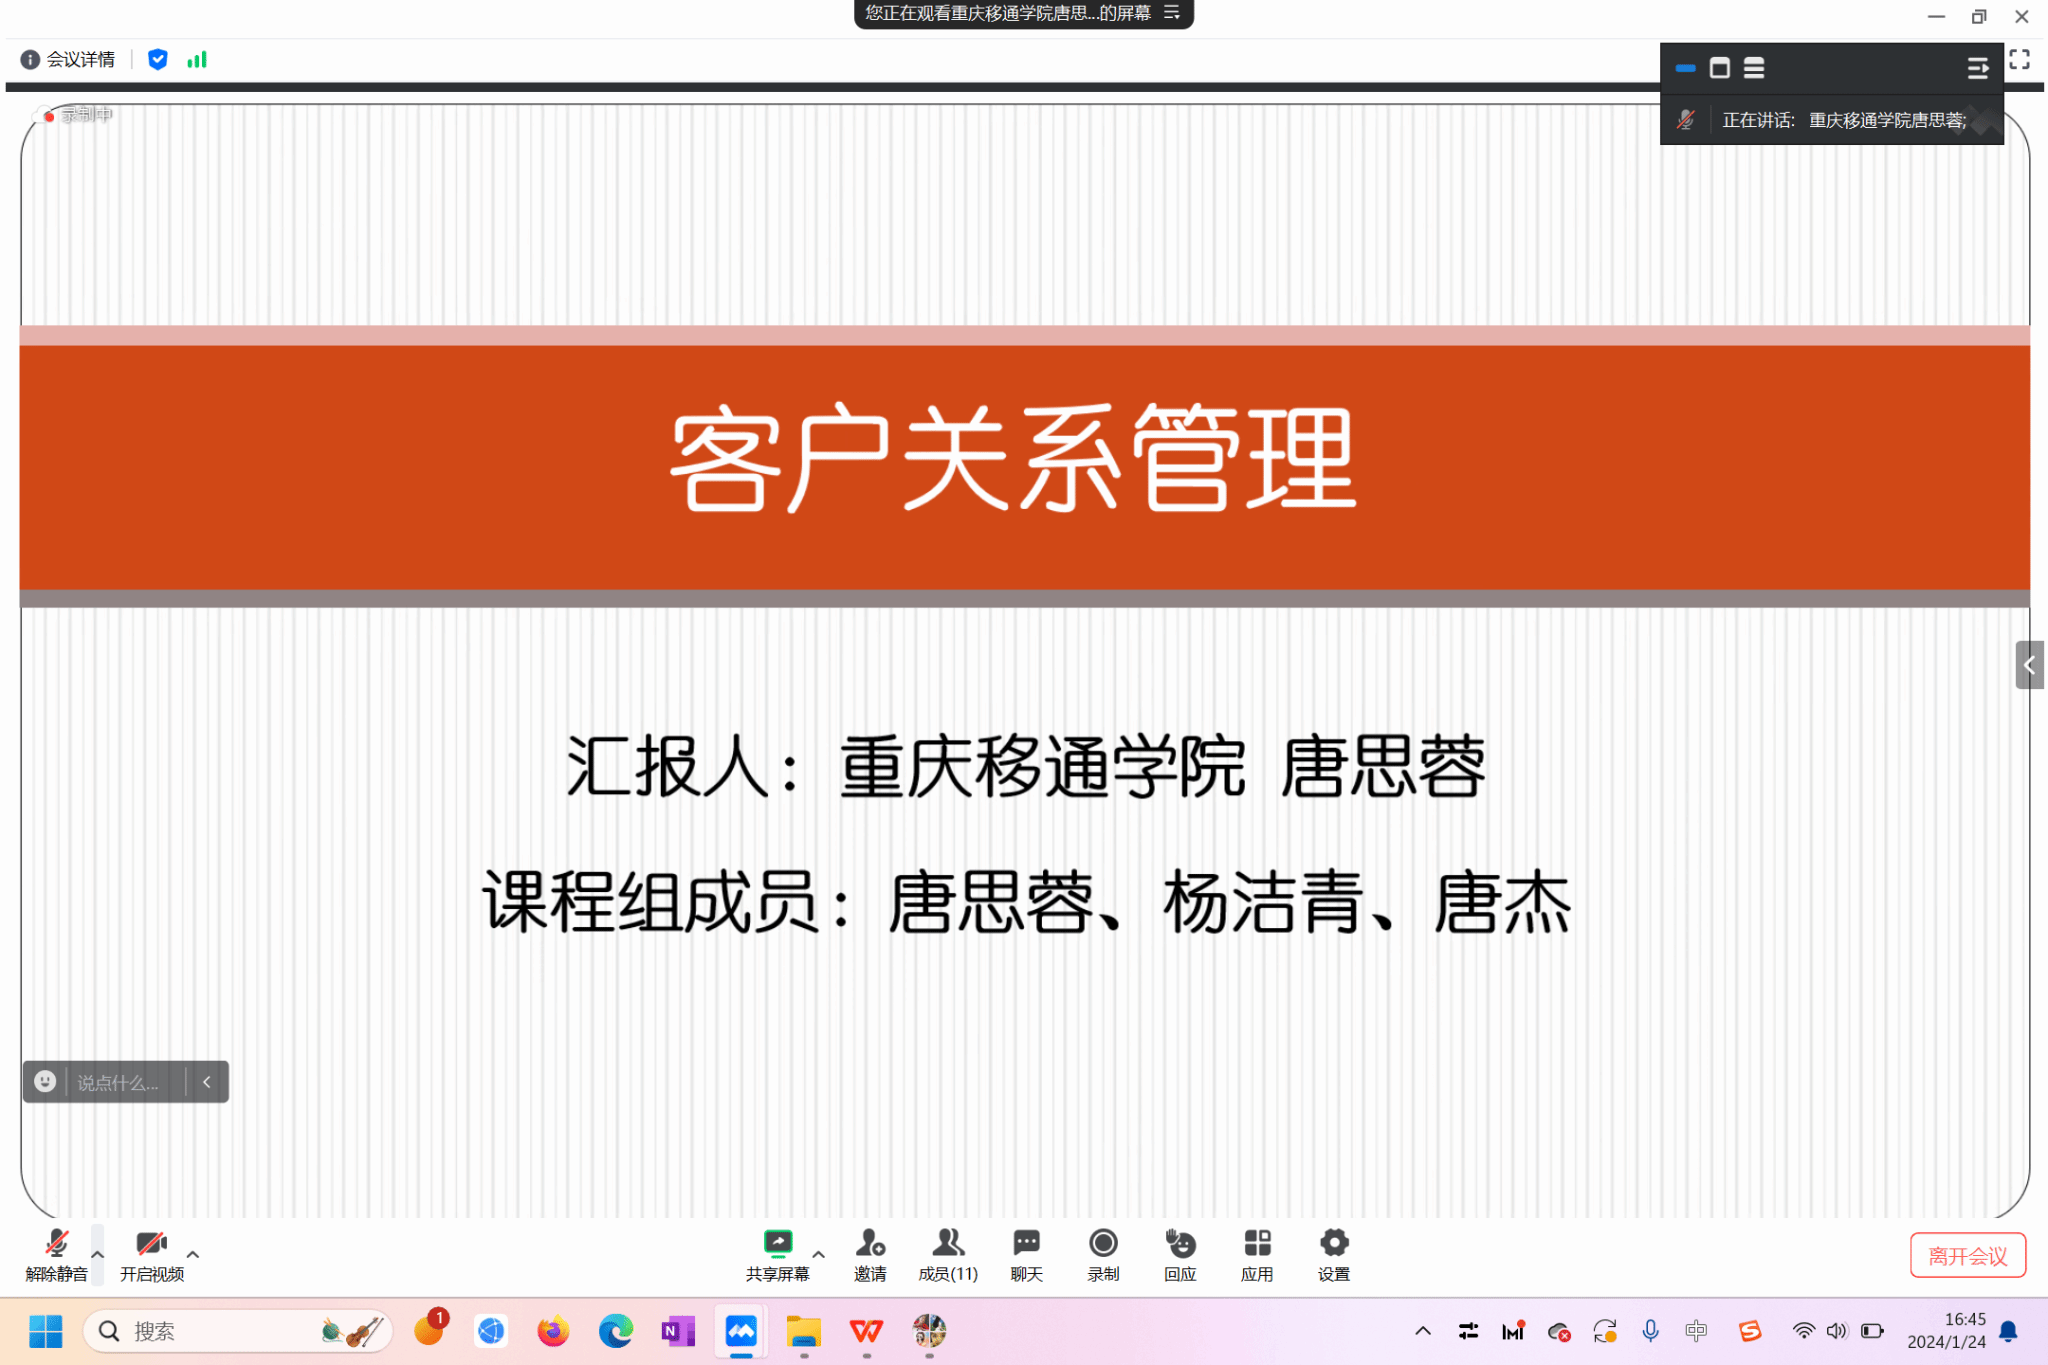Open the emoji picker in chat bar
This screenshot has height=1365, width=2048.
coord(45,1081)
